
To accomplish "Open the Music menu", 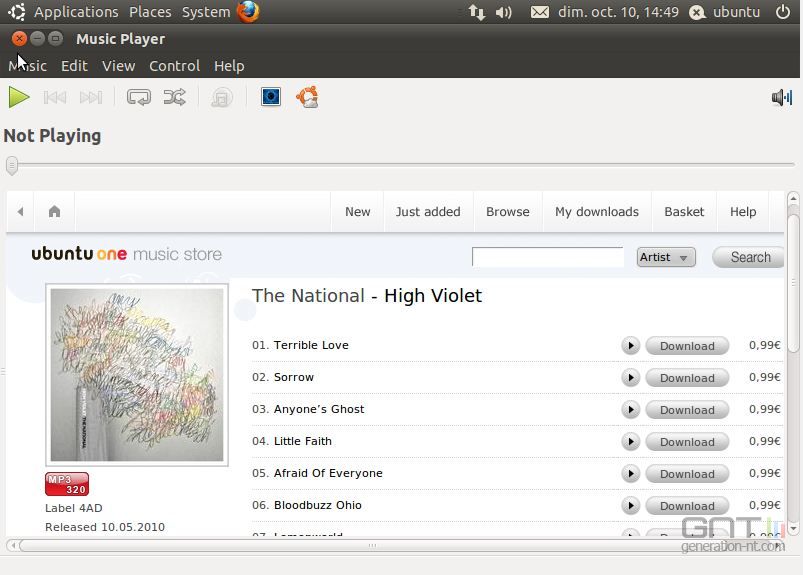I will pyautogui.click(x=28, y=66).
